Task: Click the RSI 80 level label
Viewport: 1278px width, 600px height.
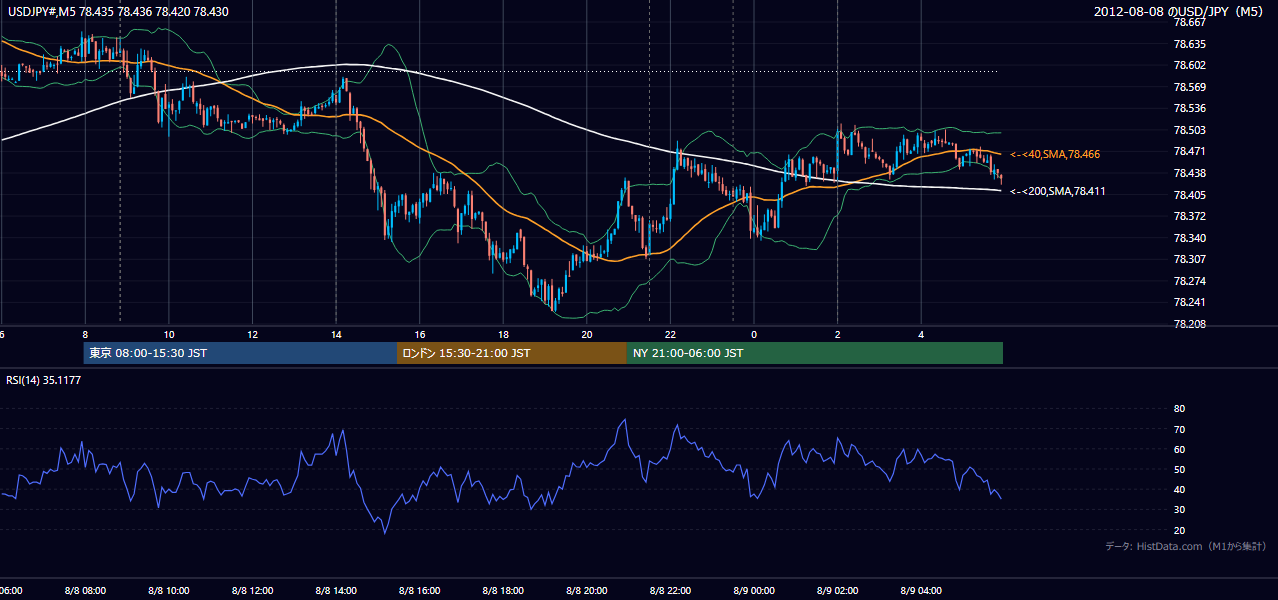Action: (1179, 409)
